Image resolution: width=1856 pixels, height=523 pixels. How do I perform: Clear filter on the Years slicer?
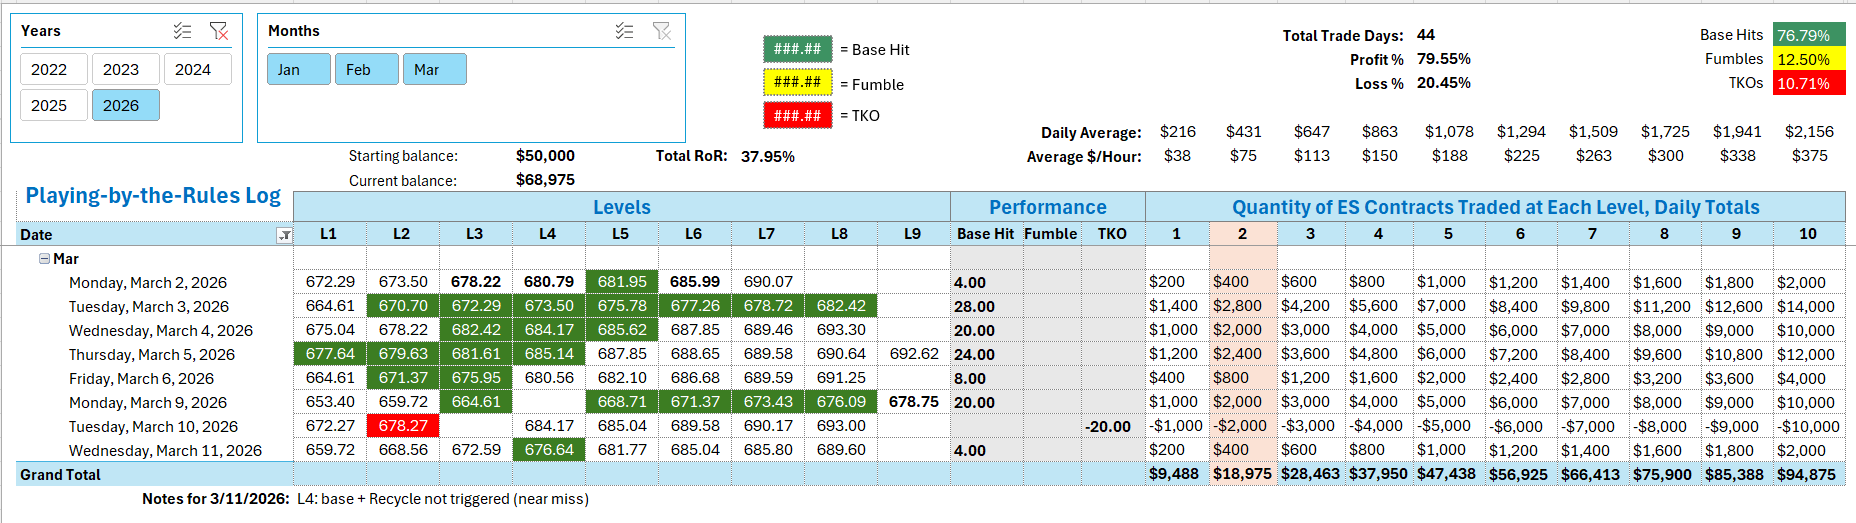pyautogui.click(x=218, y=31)
